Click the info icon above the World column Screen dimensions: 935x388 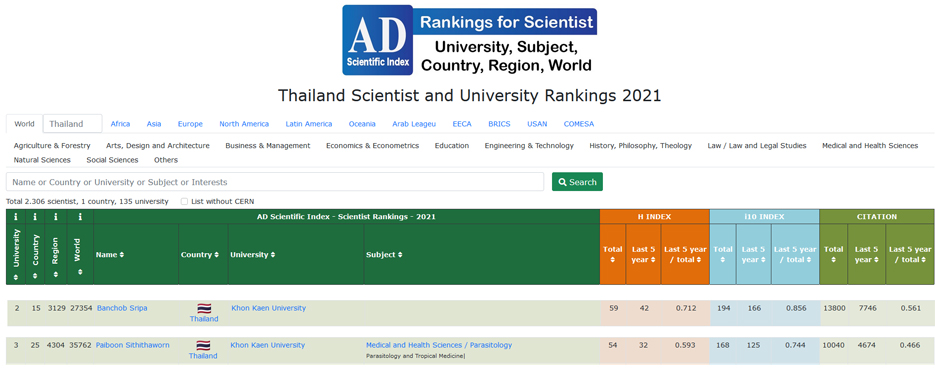(80, 217)
